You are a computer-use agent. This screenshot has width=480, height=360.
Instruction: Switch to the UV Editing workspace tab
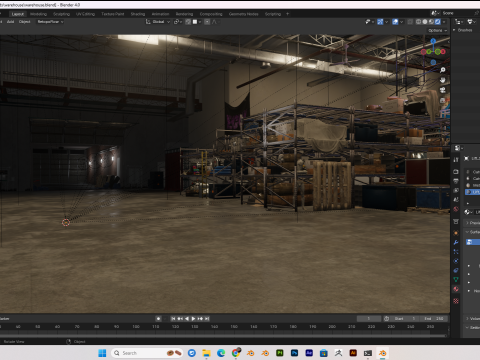pos(85,14)
